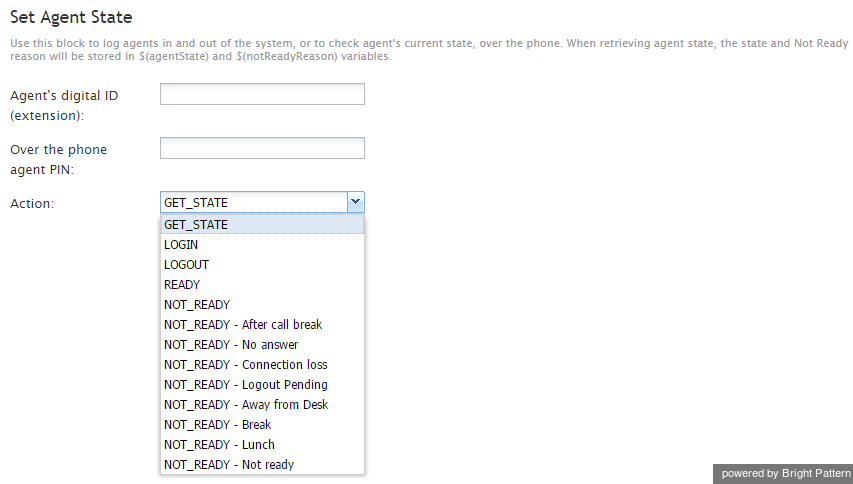Choose LOGIN option in the list

(x=262, y=245)
